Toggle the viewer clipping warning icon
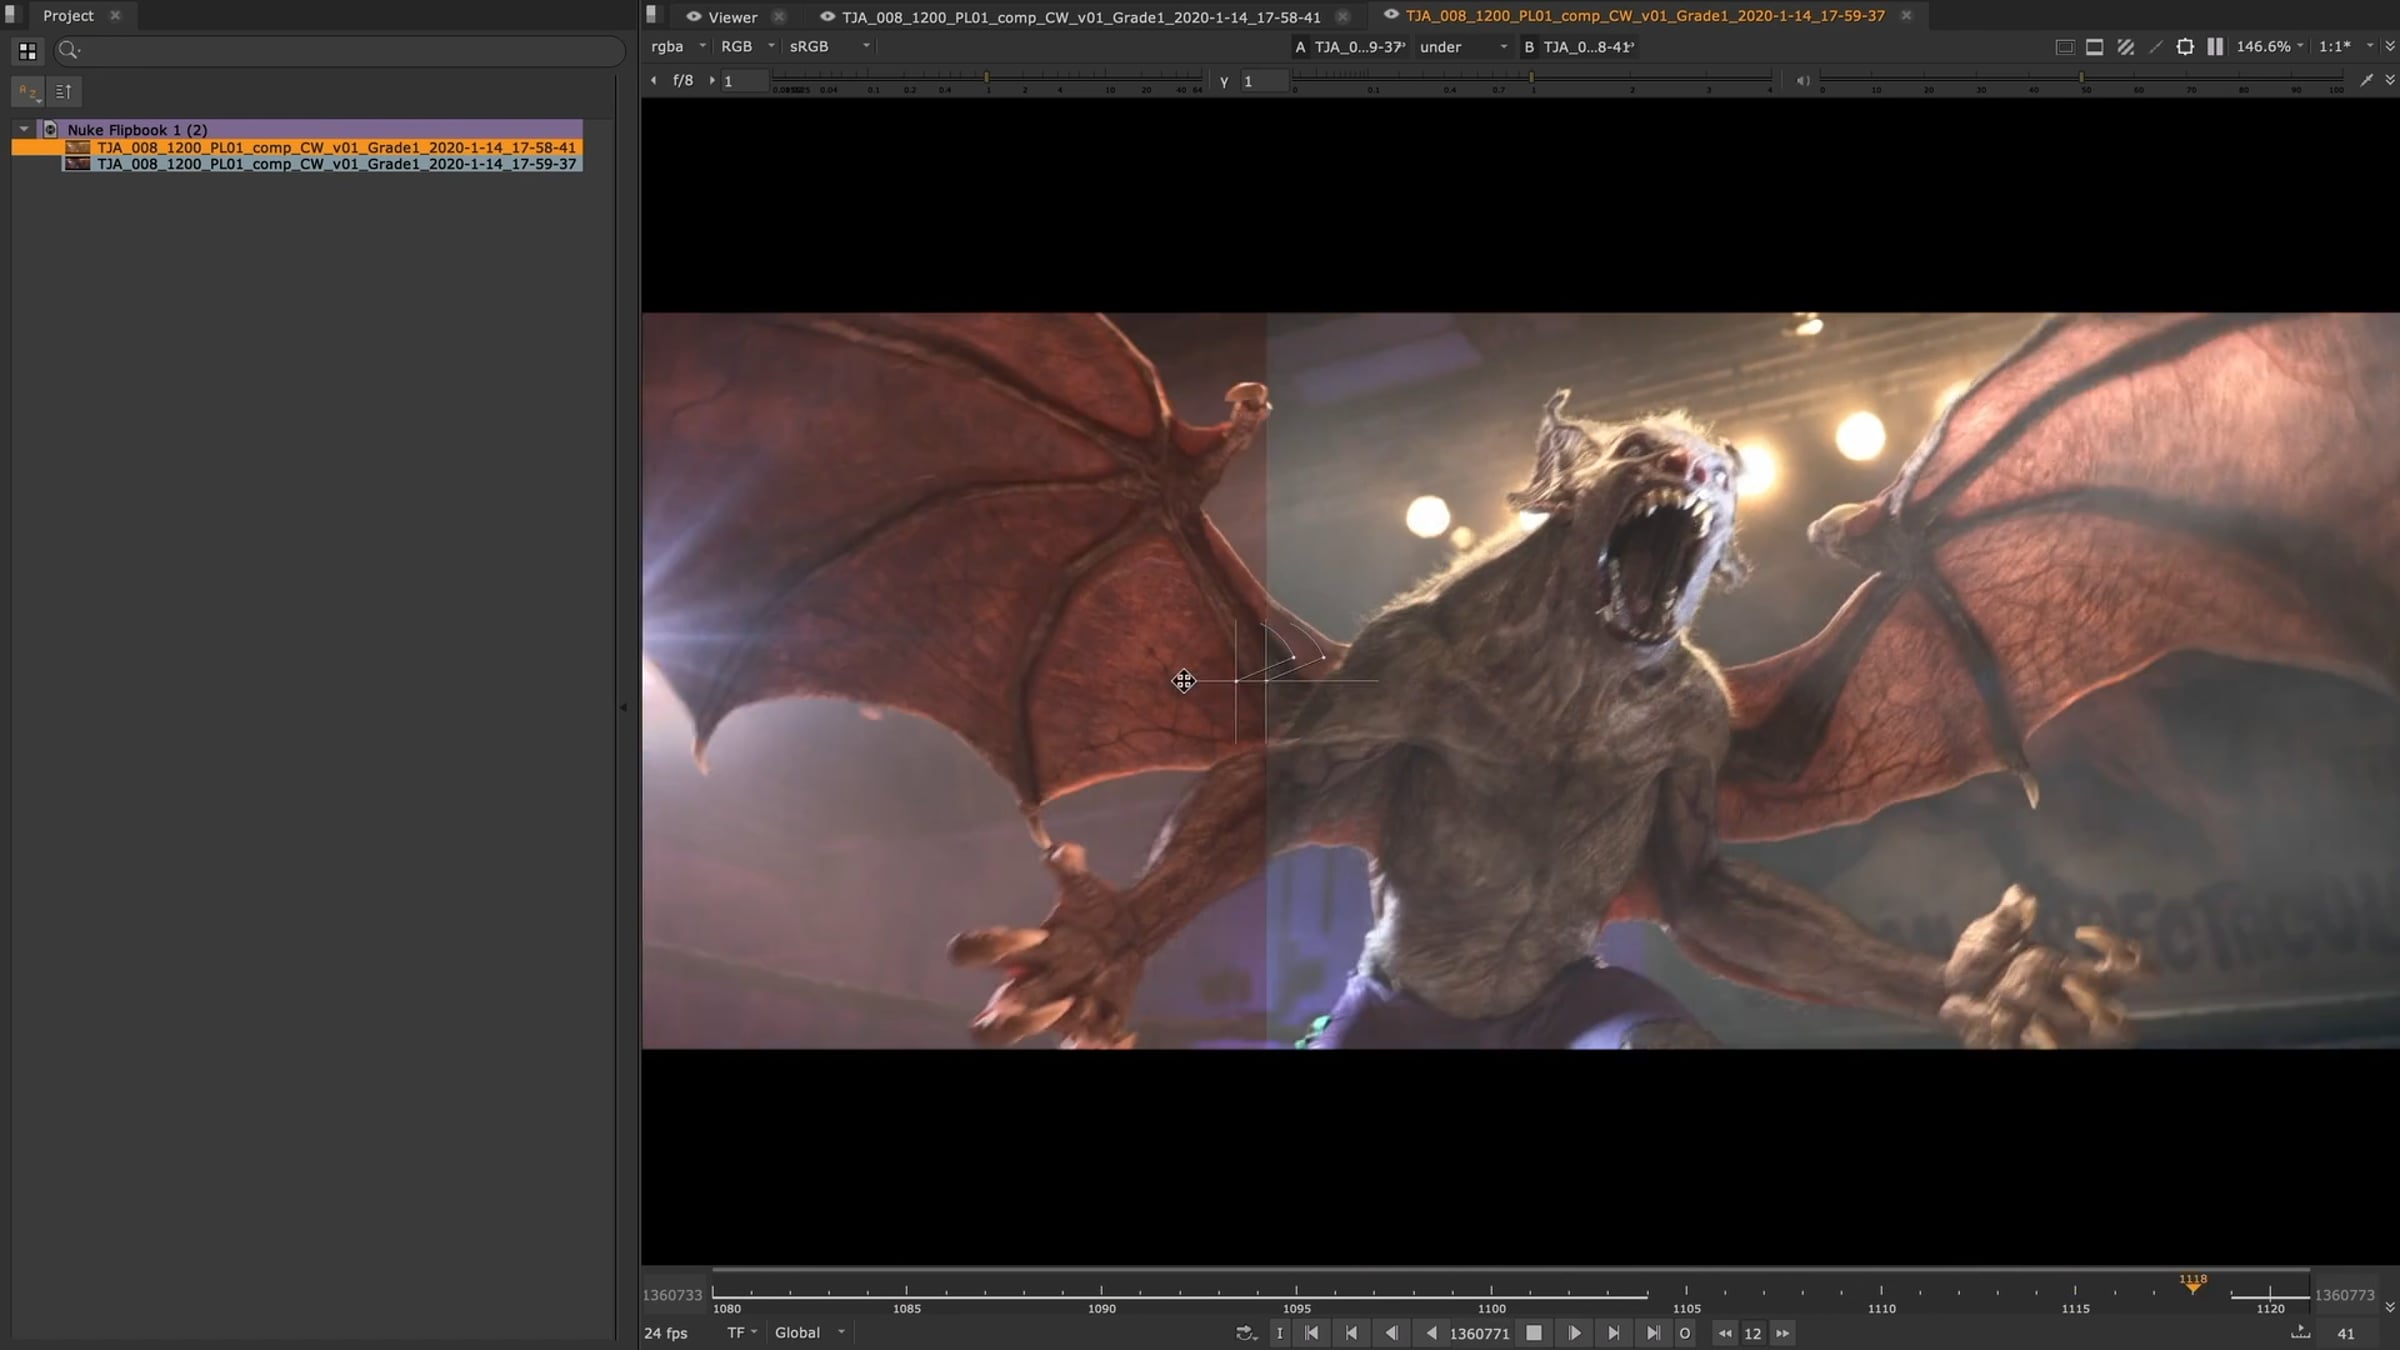 (x=2064, y=47)
